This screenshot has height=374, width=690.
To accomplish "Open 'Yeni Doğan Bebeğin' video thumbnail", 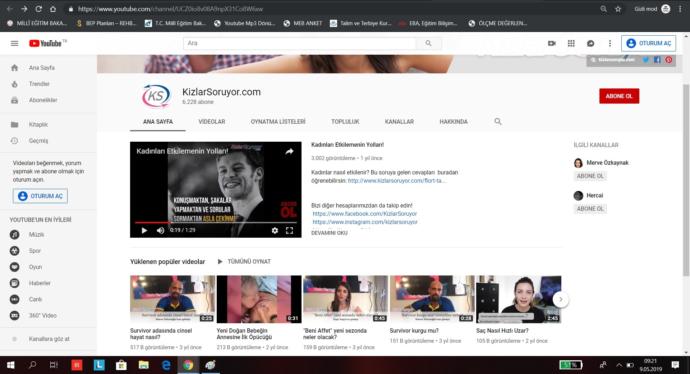I will pos(259,299).
